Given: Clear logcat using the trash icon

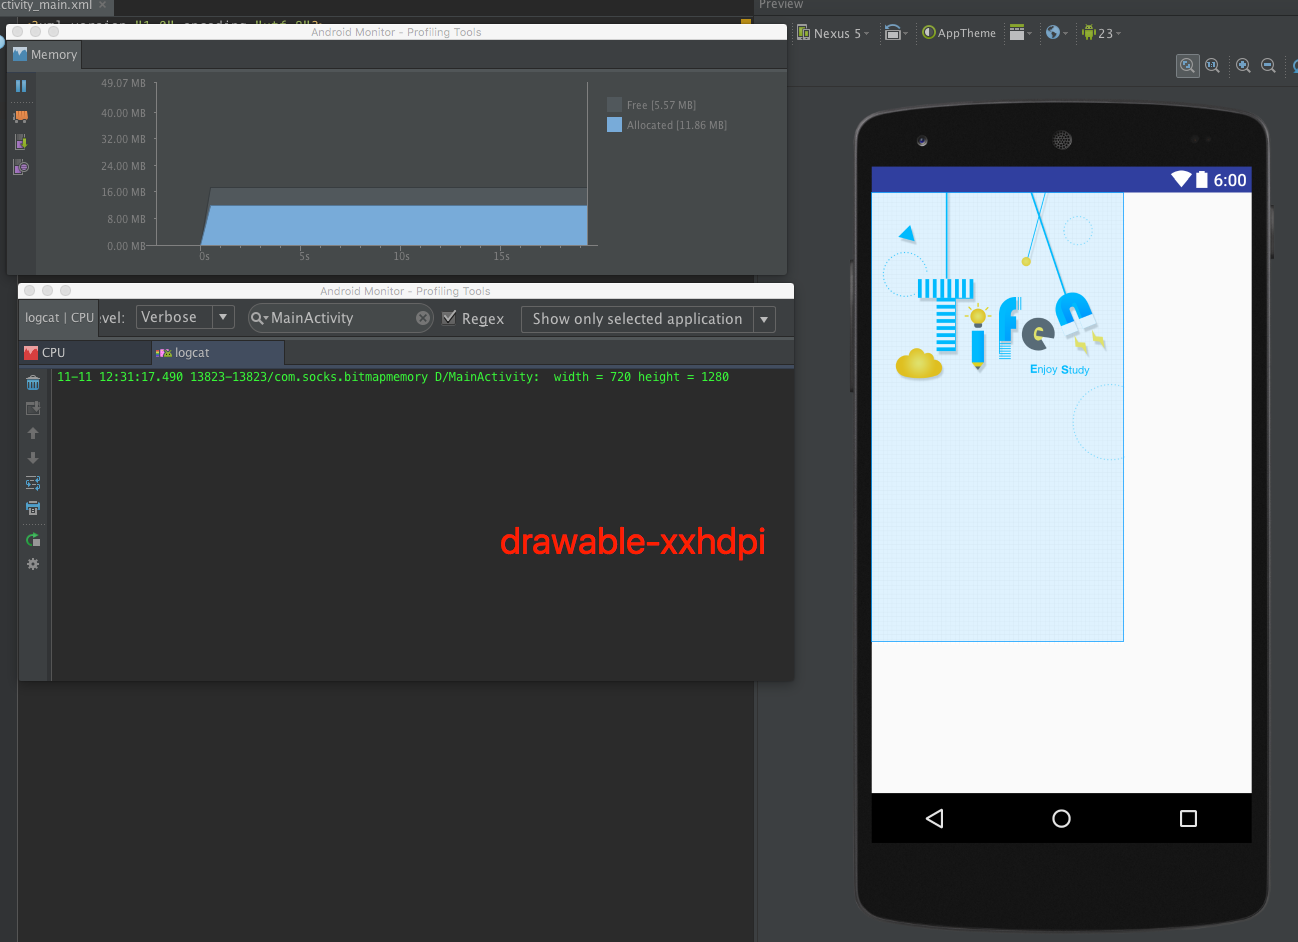Looking at the screenshot, I should click(33, 382).
